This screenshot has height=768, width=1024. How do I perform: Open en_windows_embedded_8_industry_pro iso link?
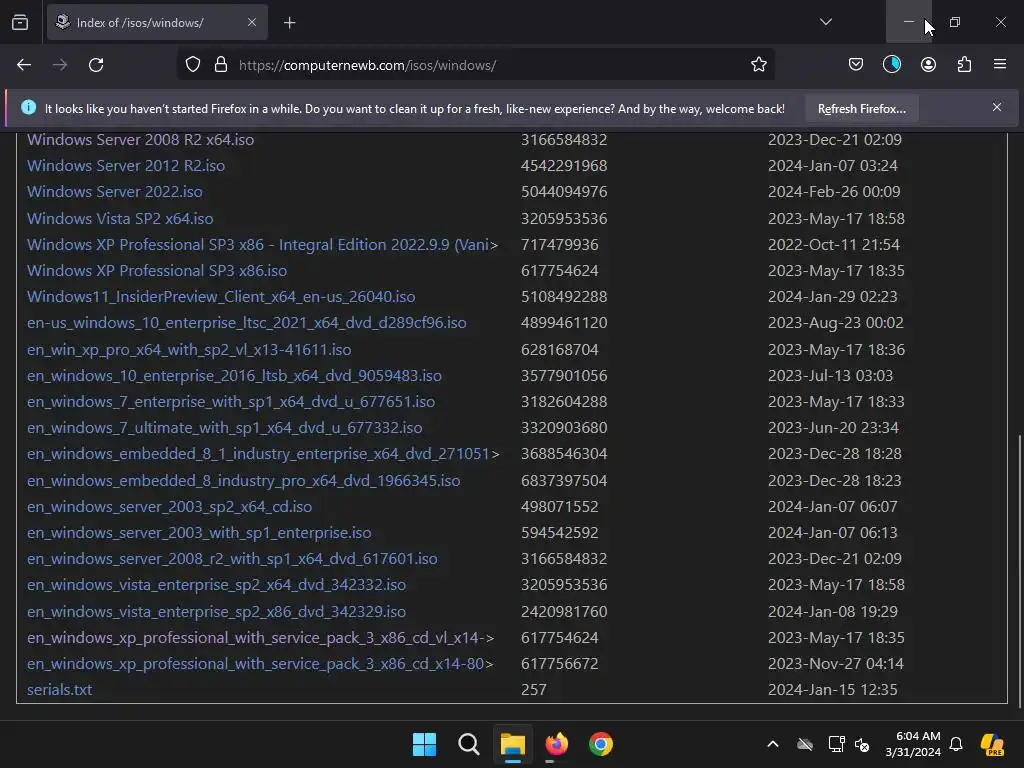click(x=244, y=481)
